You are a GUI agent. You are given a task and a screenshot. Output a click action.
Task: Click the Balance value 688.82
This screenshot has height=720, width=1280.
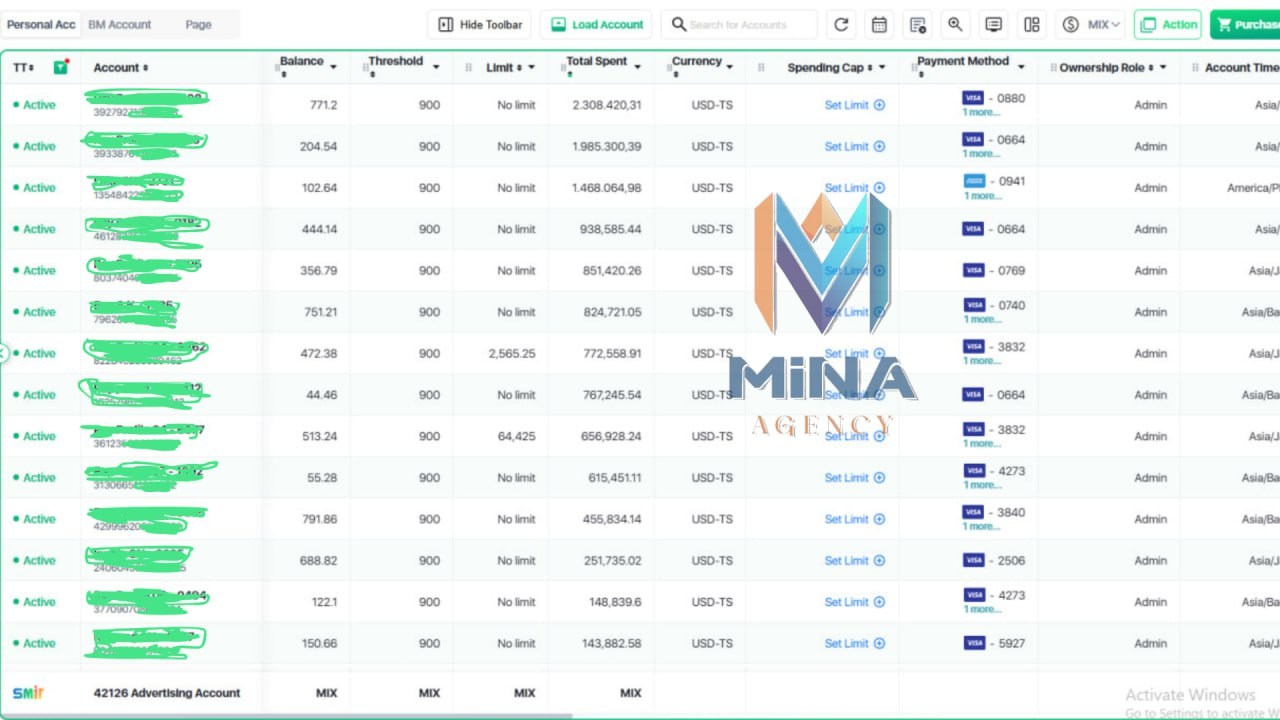coord(319,560)
